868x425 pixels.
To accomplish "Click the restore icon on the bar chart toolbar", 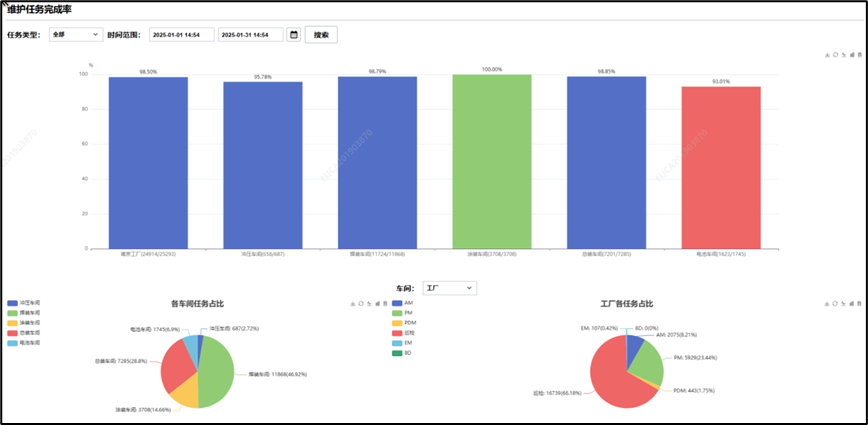I will 835,55.
